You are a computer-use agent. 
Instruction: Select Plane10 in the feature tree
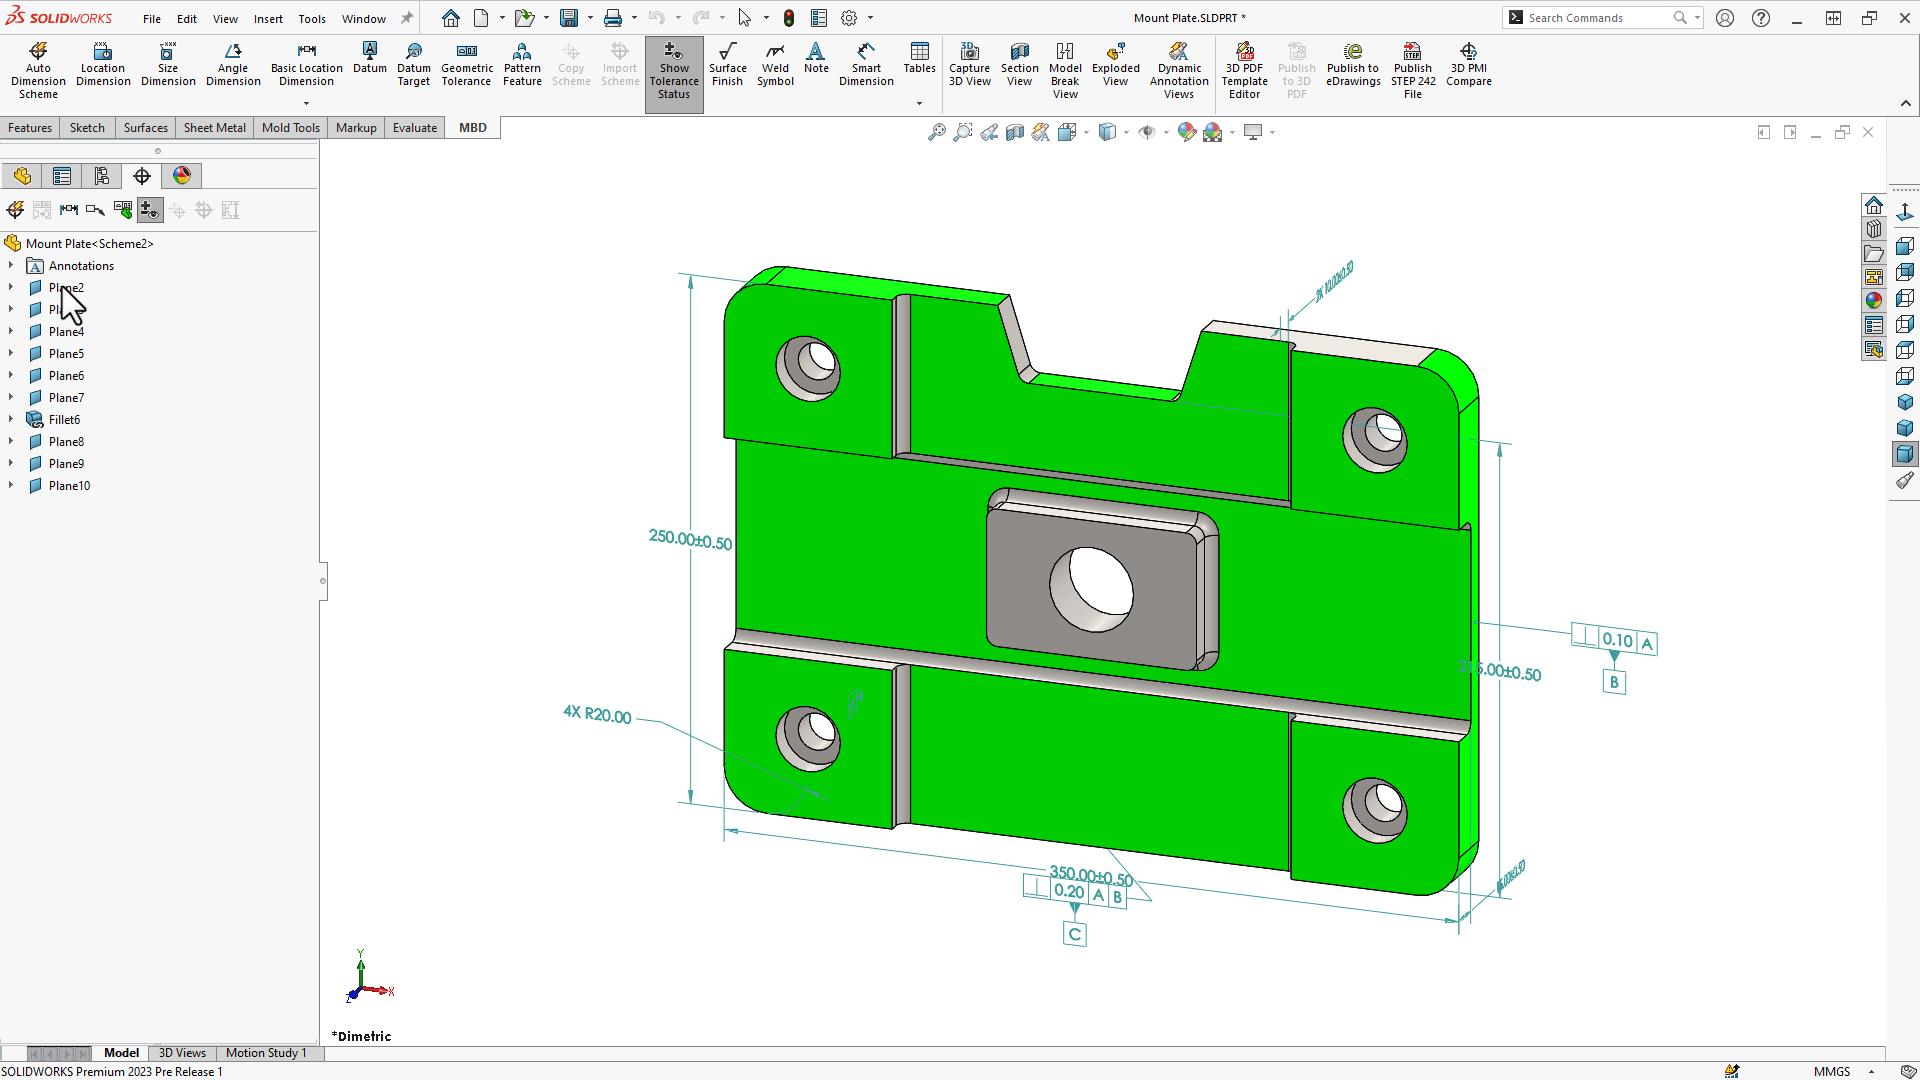[x=70, y=485]
